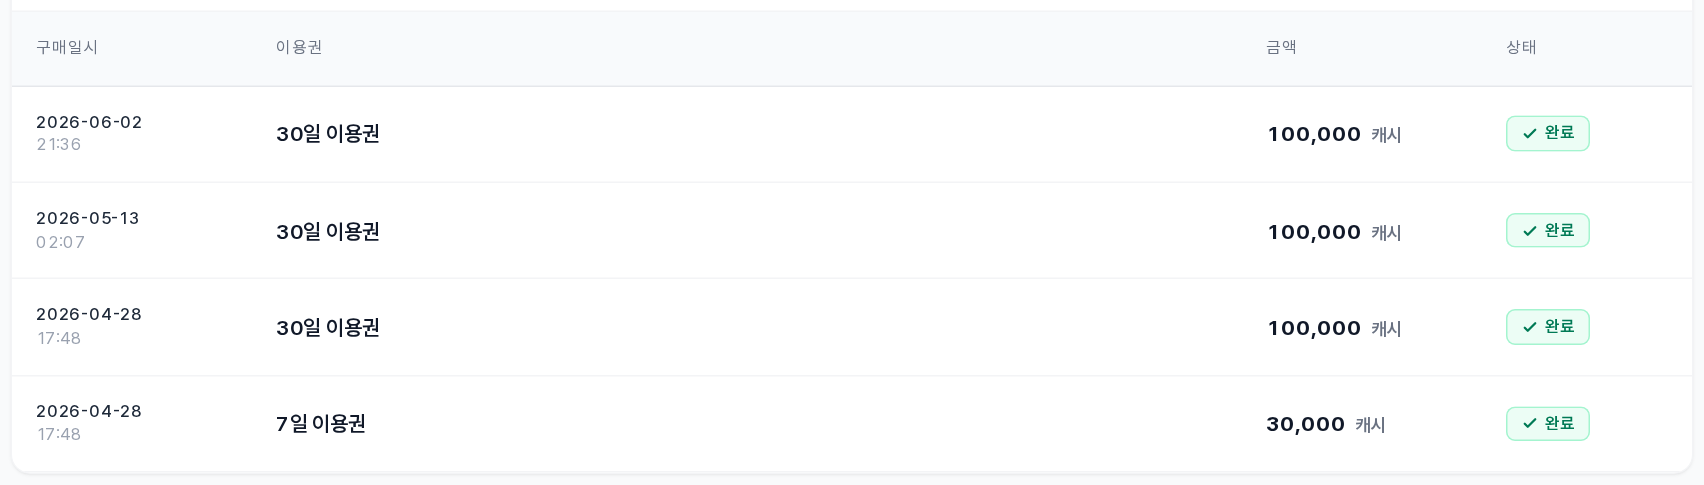Image resolution: width=1704 pixels, height=485 pixels.
Task: Click the checkmark icon in 2026-06-02 row
Action: point(1529,134)
